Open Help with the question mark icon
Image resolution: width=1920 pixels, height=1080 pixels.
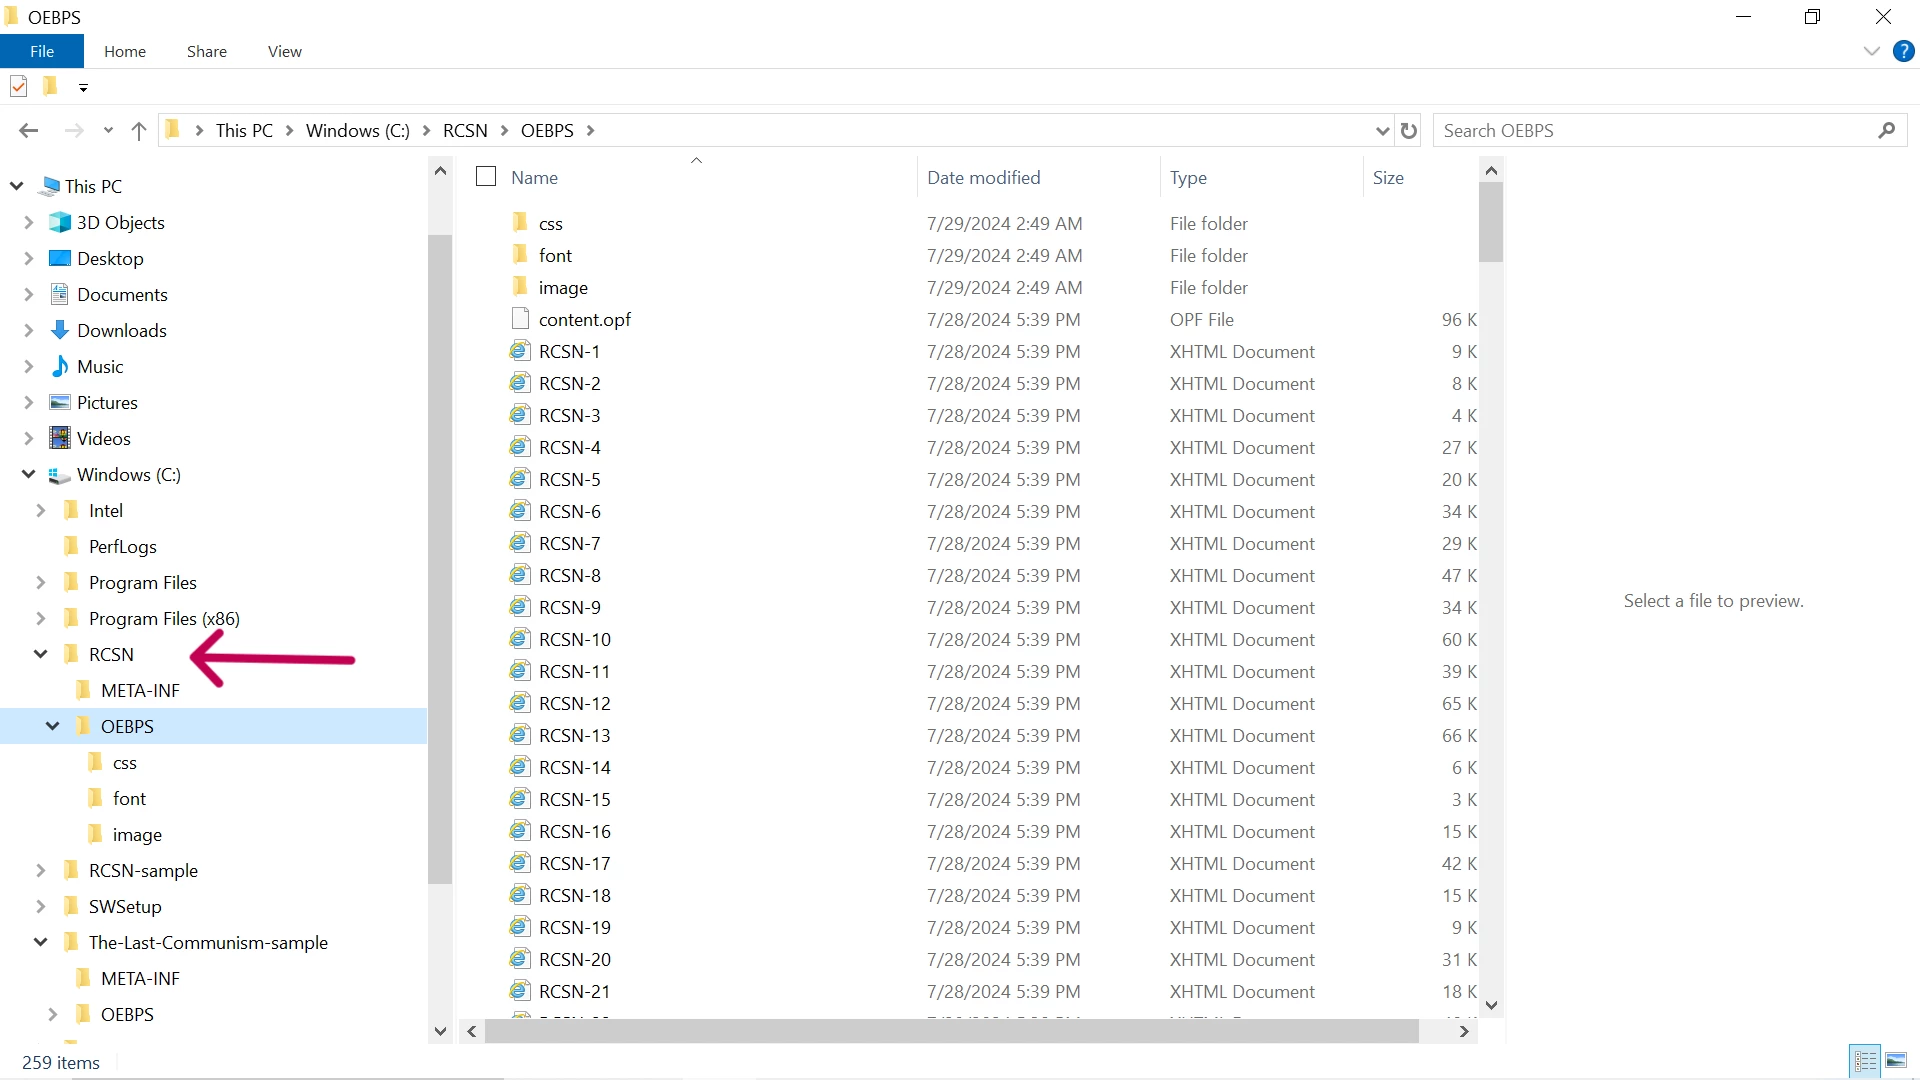click(x=1903, y=51)
